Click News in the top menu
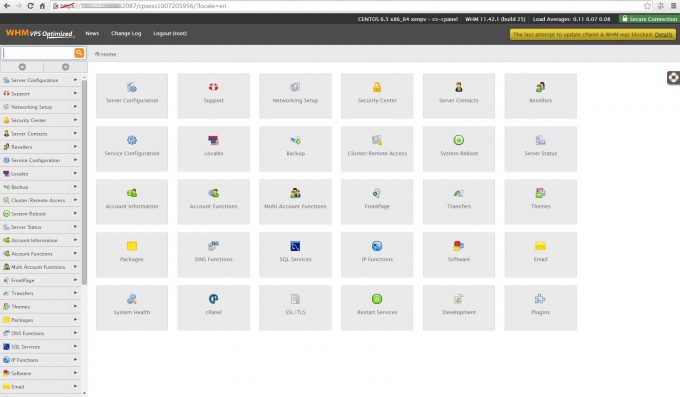The width and height of the screenshot is (680, 397). pos(92,33)
